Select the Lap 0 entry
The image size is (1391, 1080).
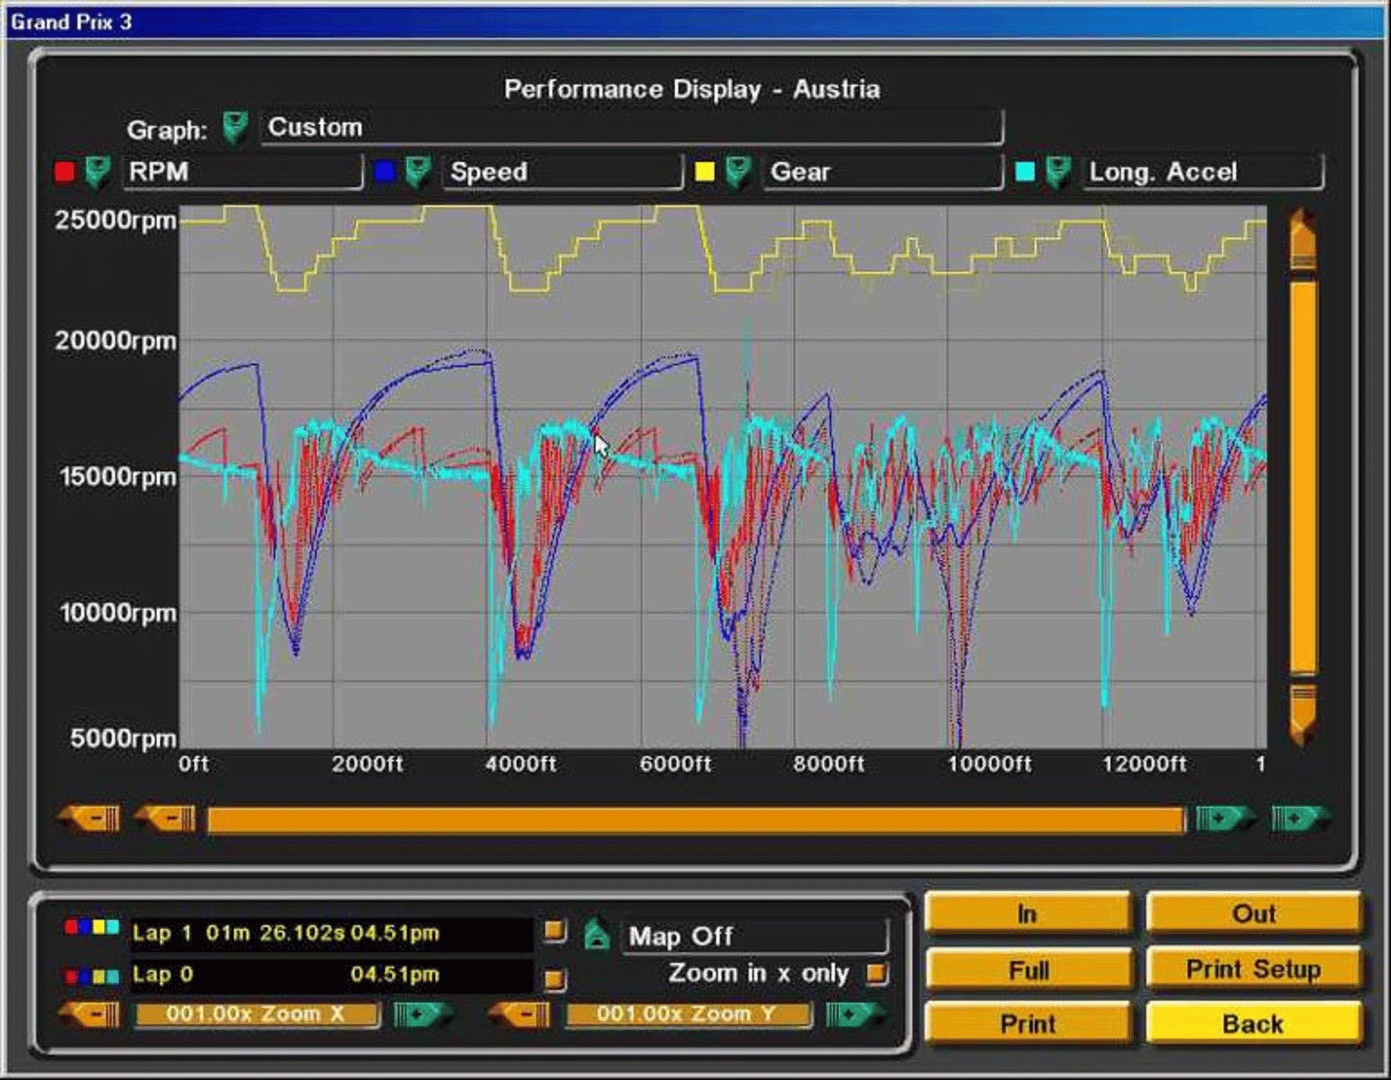[x=330, y=975]
